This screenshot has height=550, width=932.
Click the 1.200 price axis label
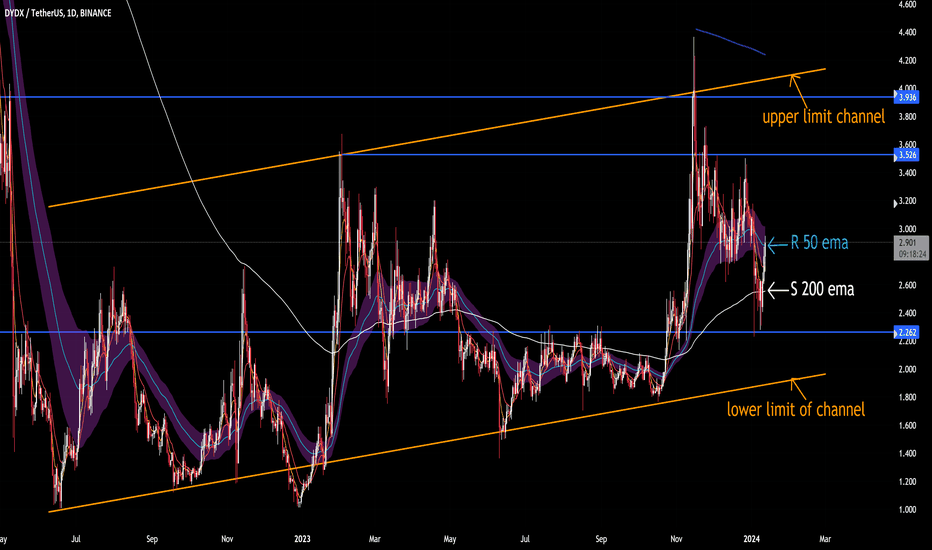907,482
